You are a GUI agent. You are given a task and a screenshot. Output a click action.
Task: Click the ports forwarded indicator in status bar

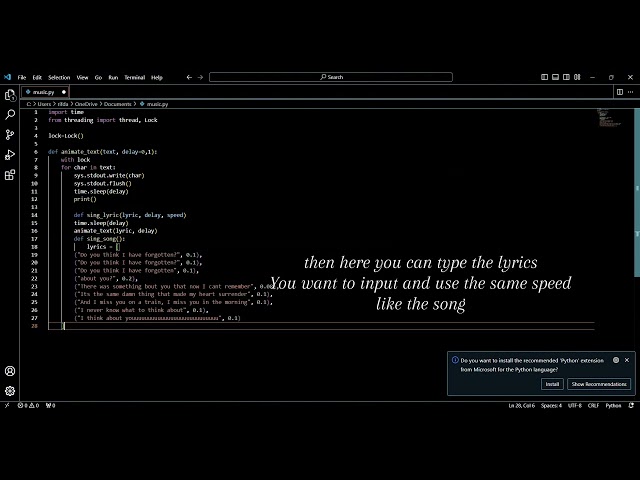coord(51,405)
